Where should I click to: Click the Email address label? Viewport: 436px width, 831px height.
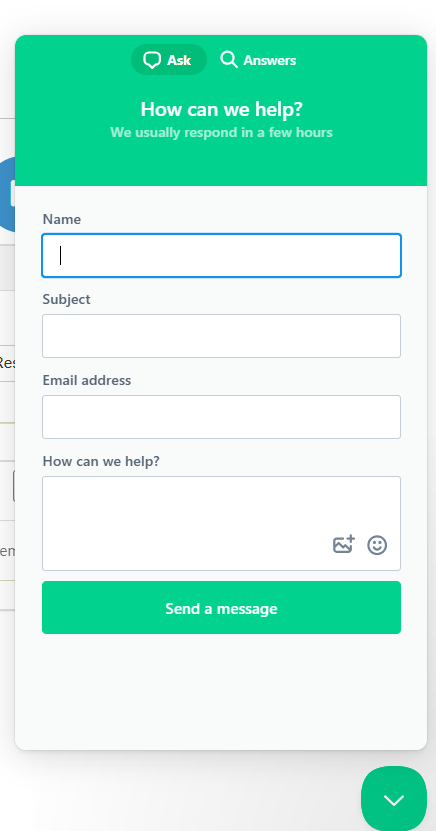[87, 380]
